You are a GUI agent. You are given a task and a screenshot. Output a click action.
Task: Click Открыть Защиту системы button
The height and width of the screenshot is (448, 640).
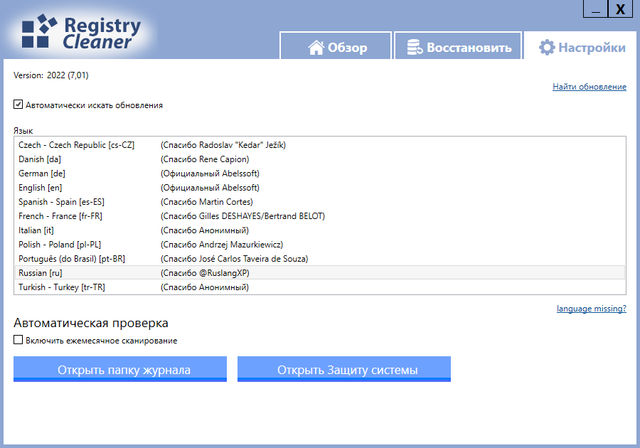pos(344,369)
